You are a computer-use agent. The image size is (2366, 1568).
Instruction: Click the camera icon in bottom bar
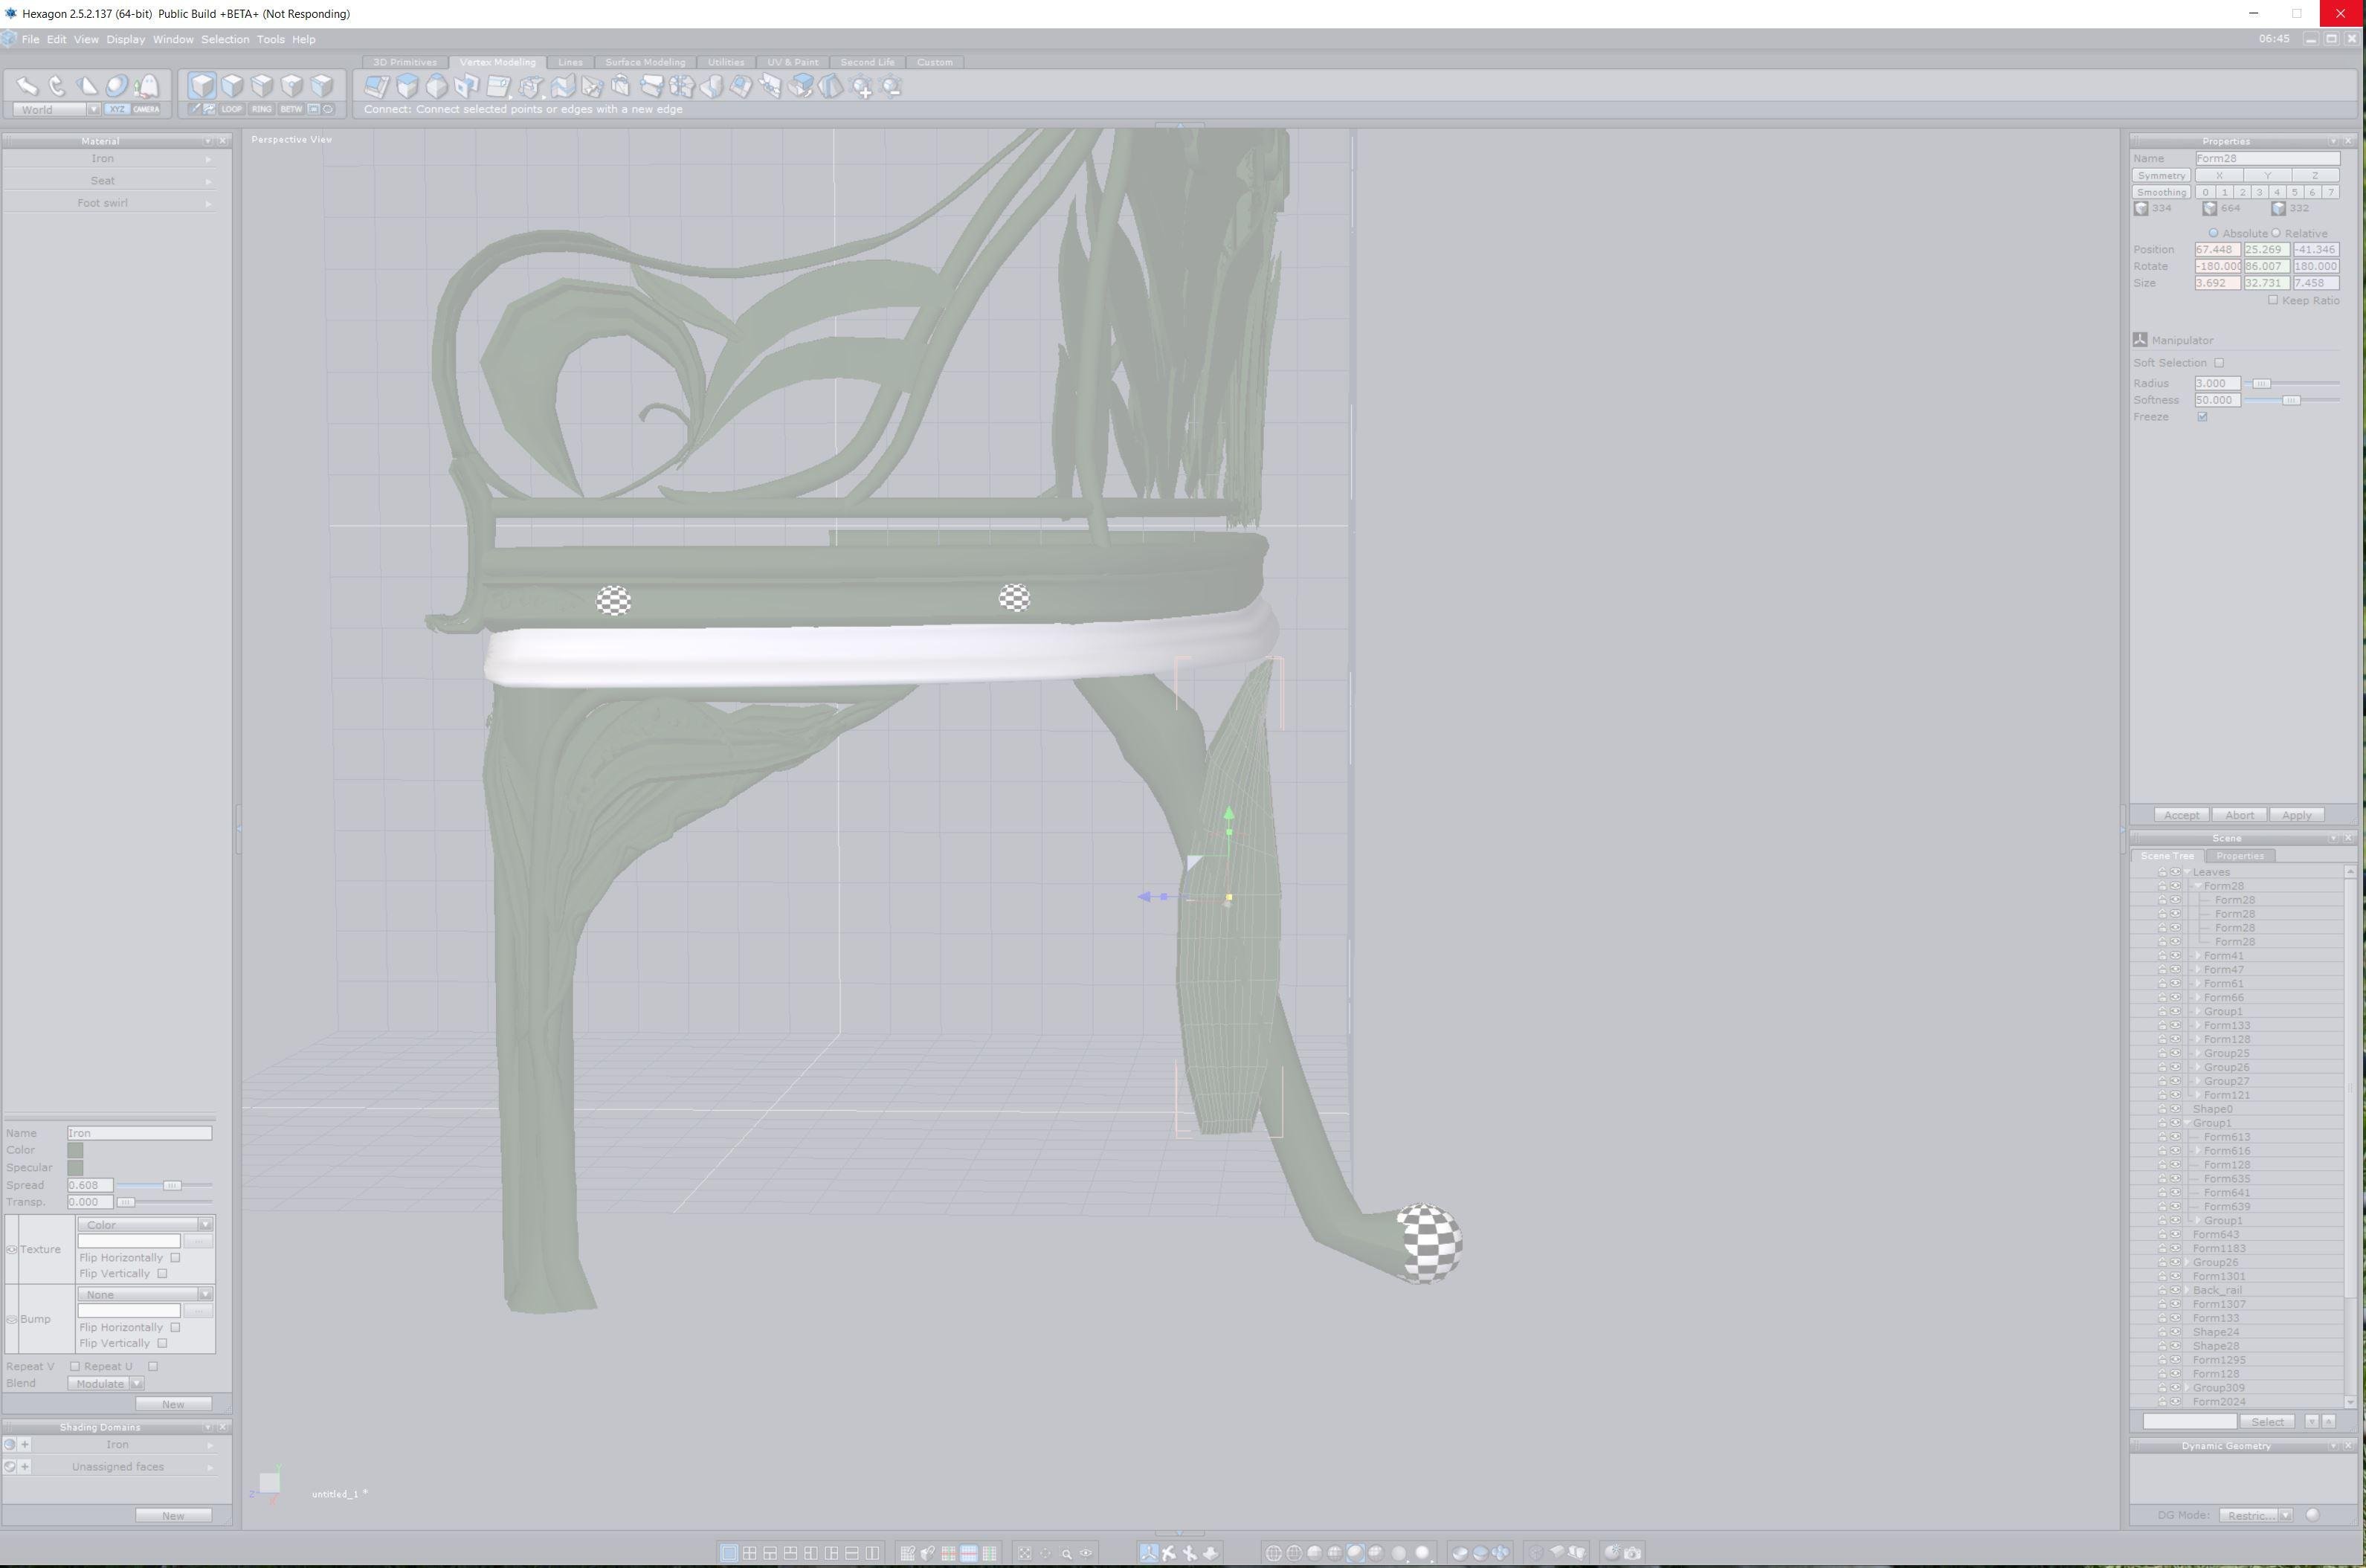pos(1632,1553)
